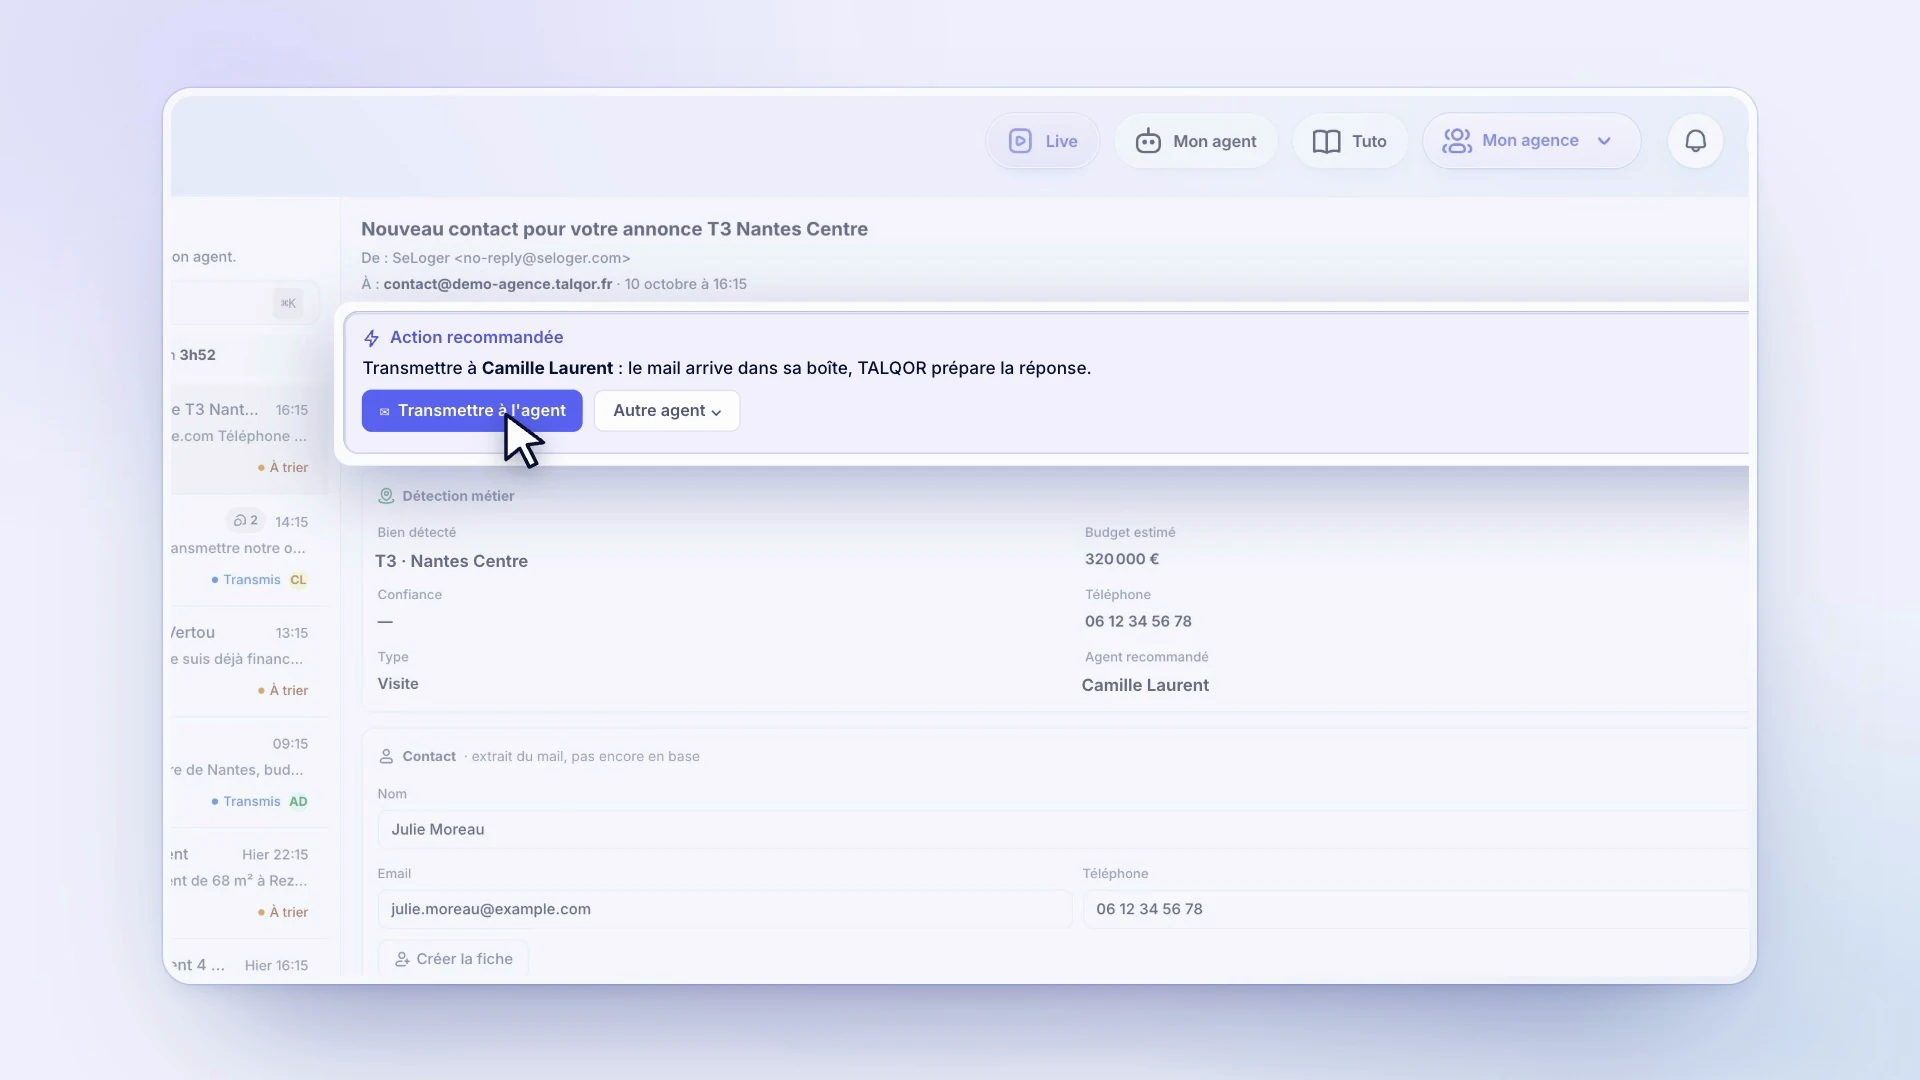
Task: Click the robot icon in Mon agent
Action: 1148,141
